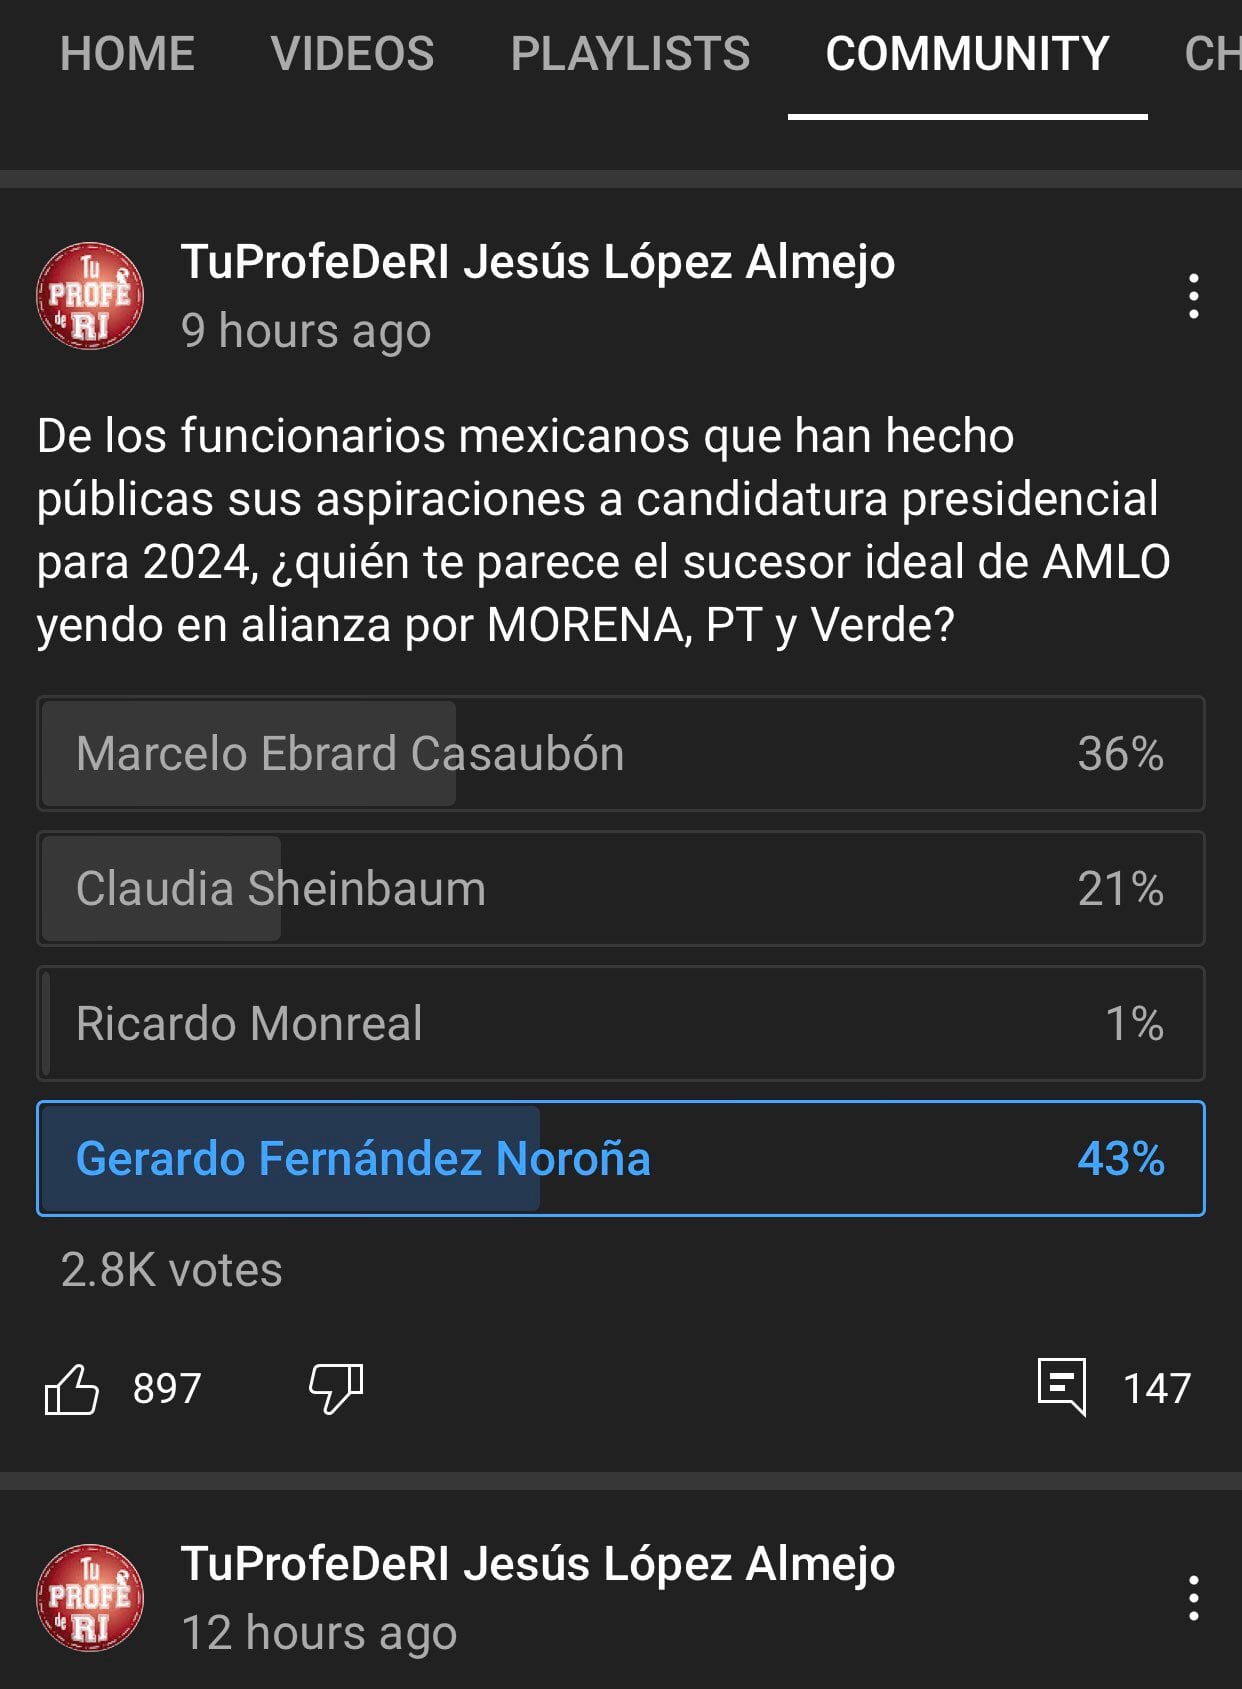Tap the poll question text
This screenshot has height=1689, width=1242.
click(600, 530)
